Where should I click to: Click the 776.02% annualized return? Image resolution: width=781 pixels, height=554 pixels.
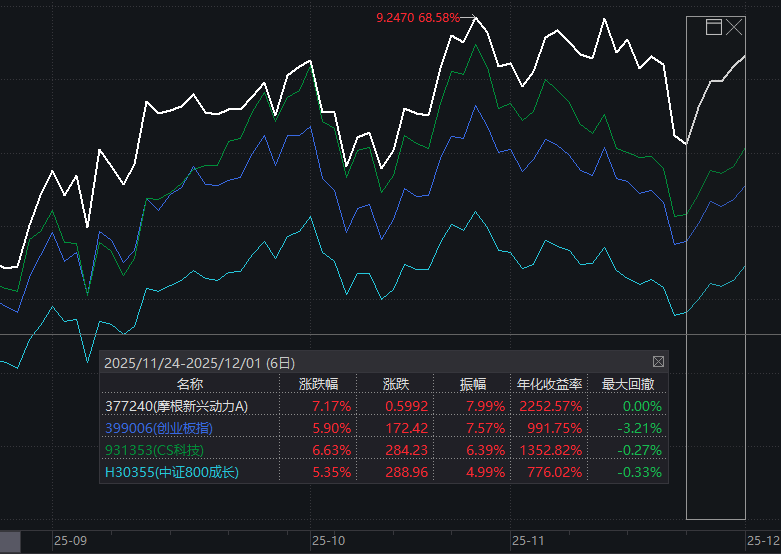555,472
